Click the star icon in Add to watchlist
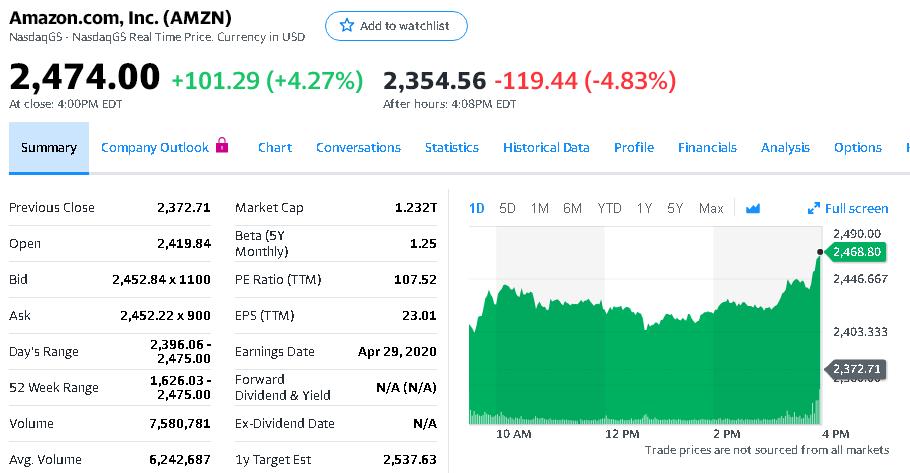The height and width of the screenshot is (473, 910). pyautogui.click(x=347, y=26)
